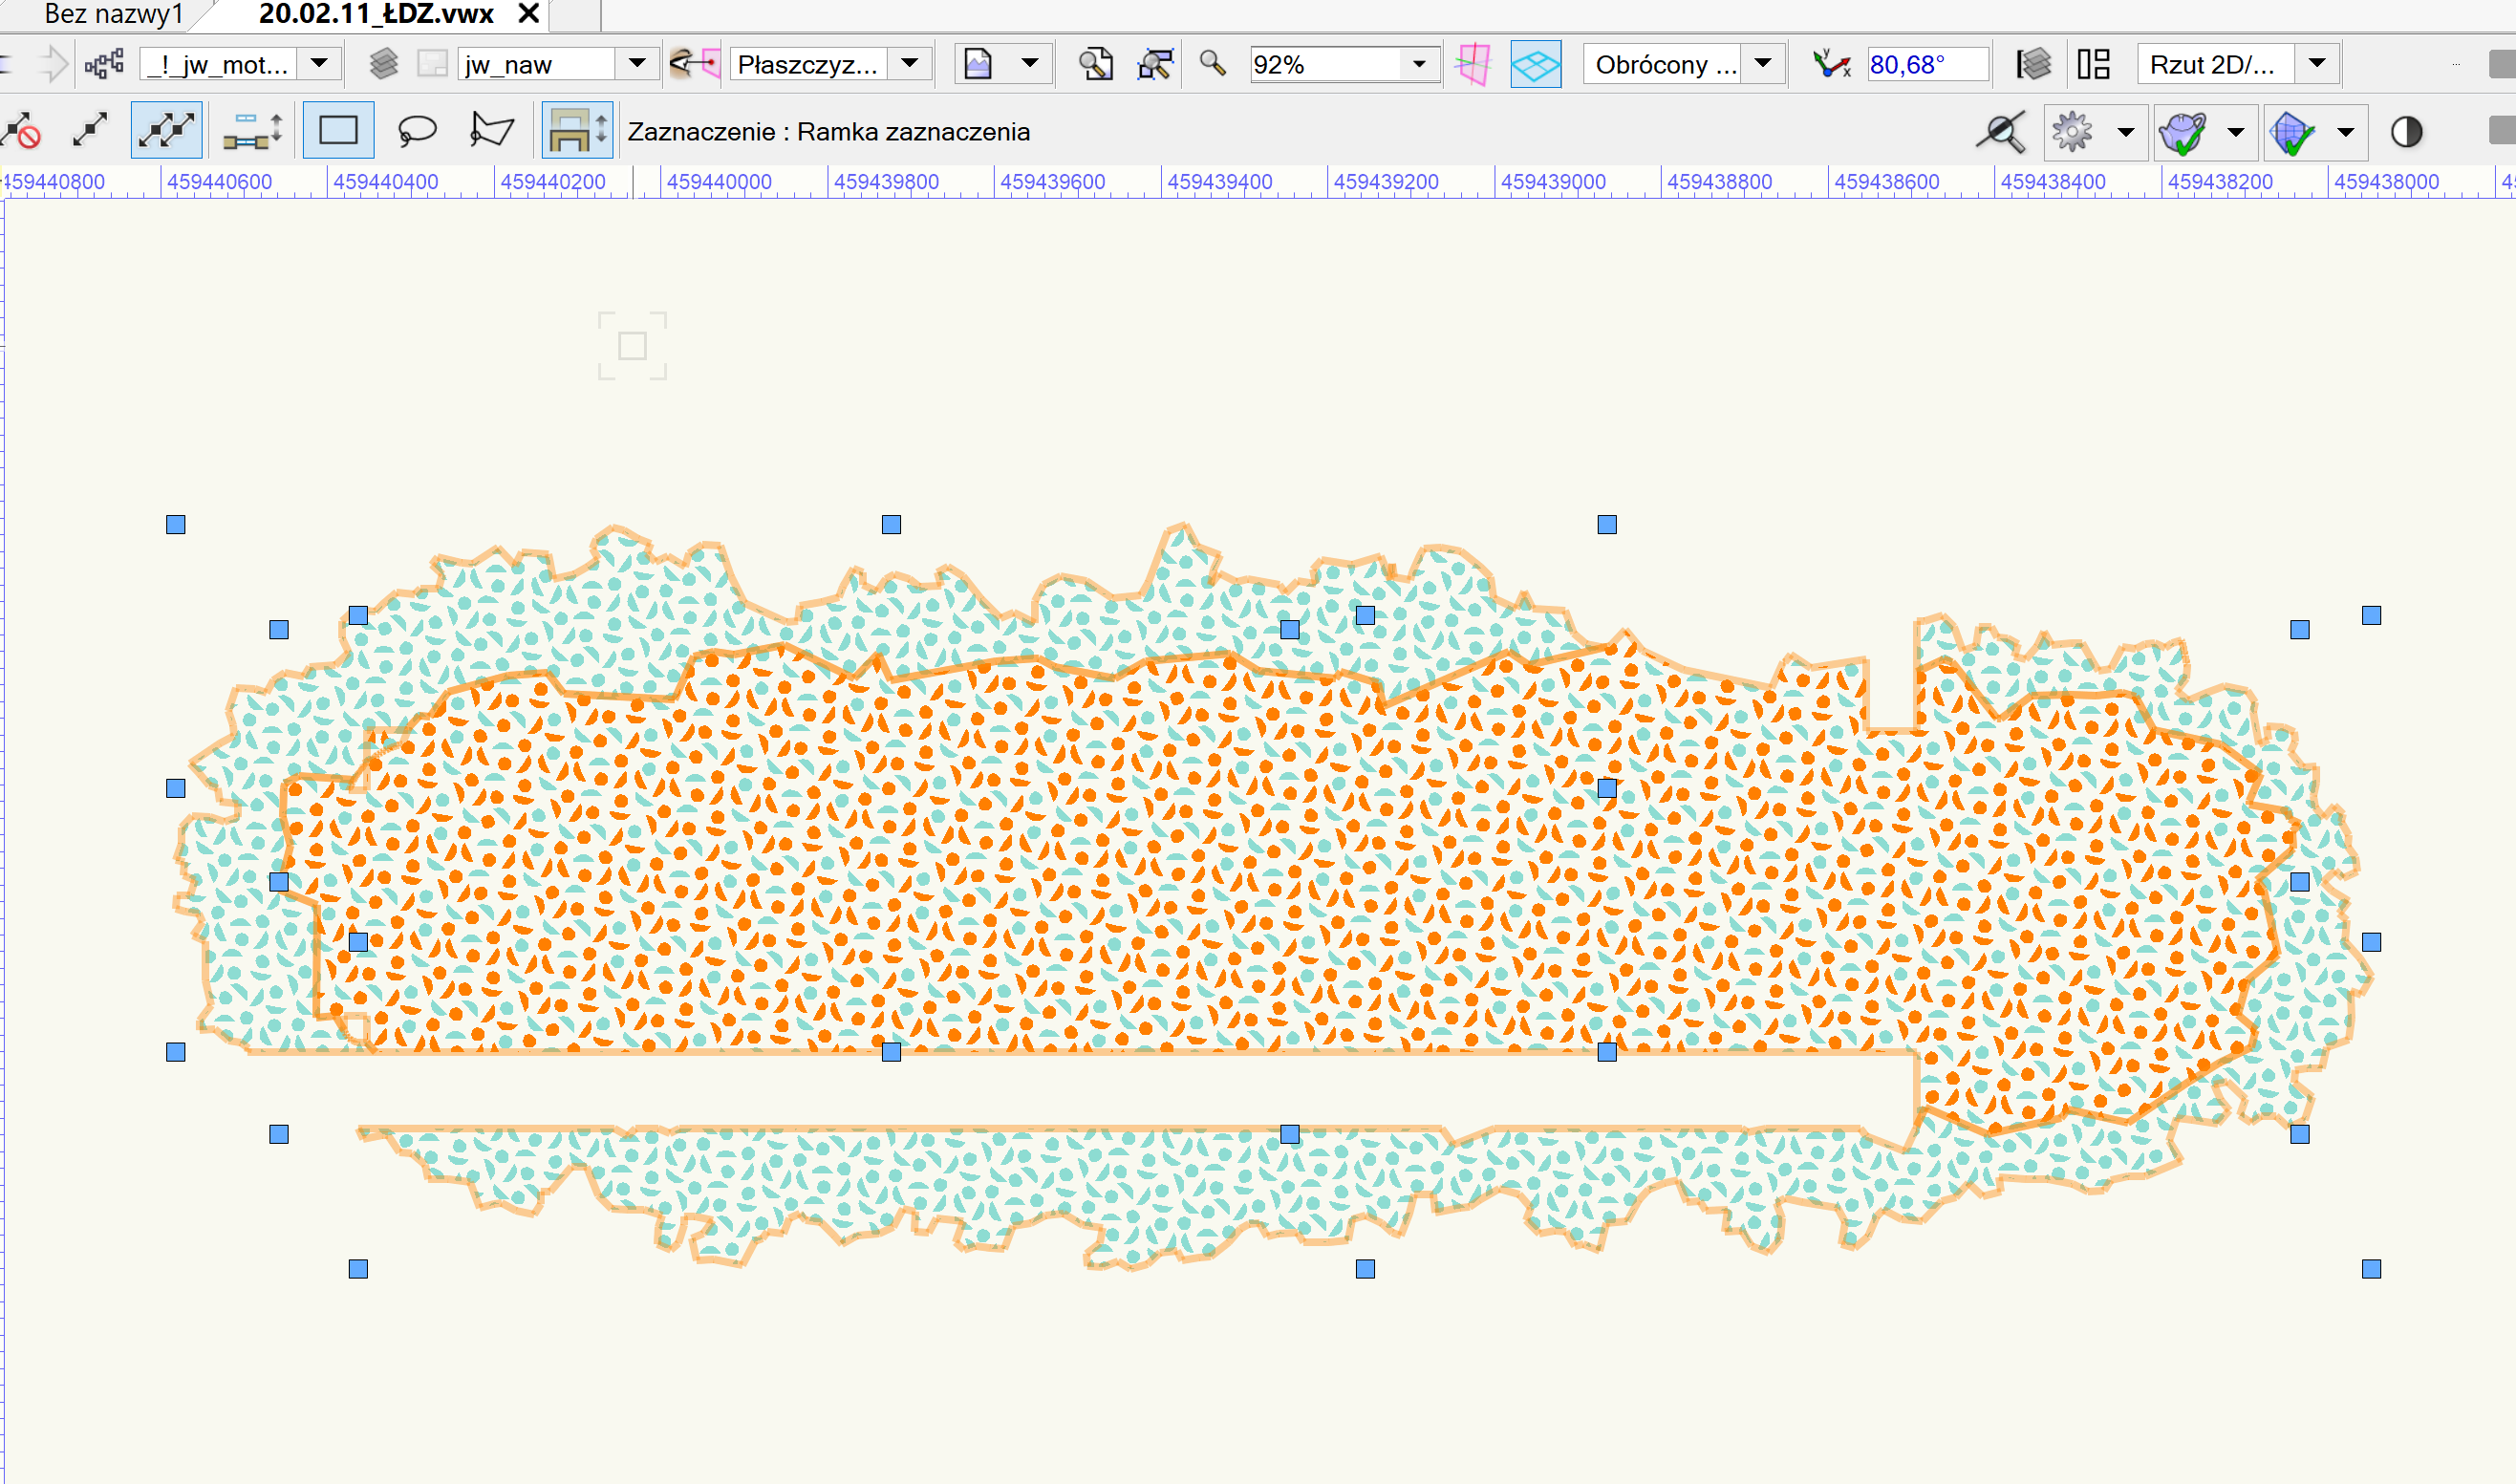Activate the zoom magnifier tool

pos(1211,64)
